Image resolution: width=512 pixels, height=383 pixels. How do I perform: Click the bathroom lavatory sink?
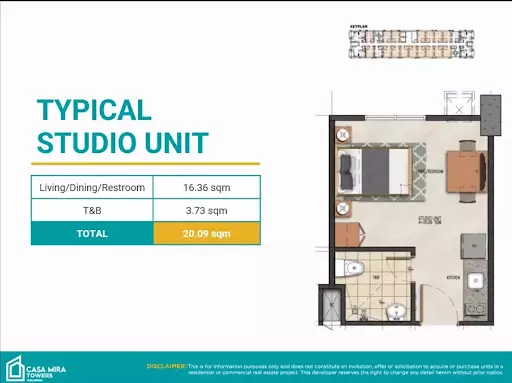396,312
